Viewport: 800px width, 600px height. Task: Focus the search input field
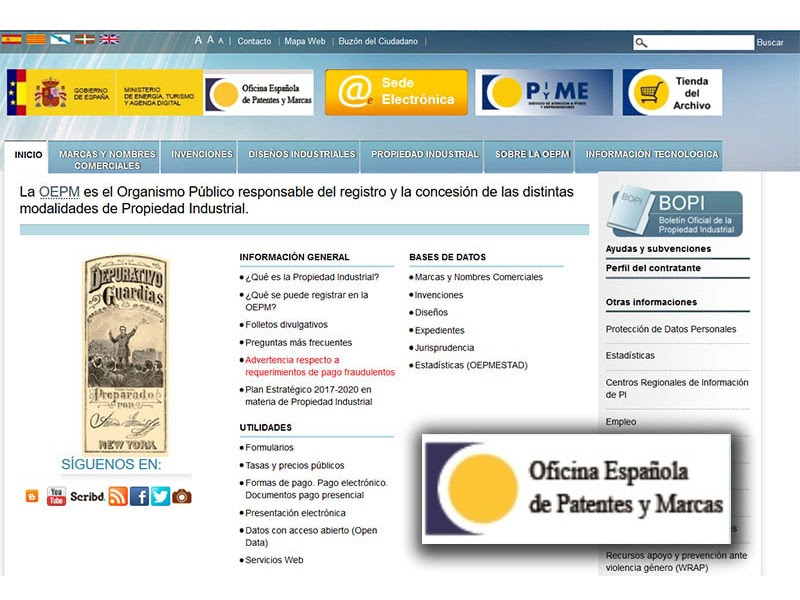(694, 42)
